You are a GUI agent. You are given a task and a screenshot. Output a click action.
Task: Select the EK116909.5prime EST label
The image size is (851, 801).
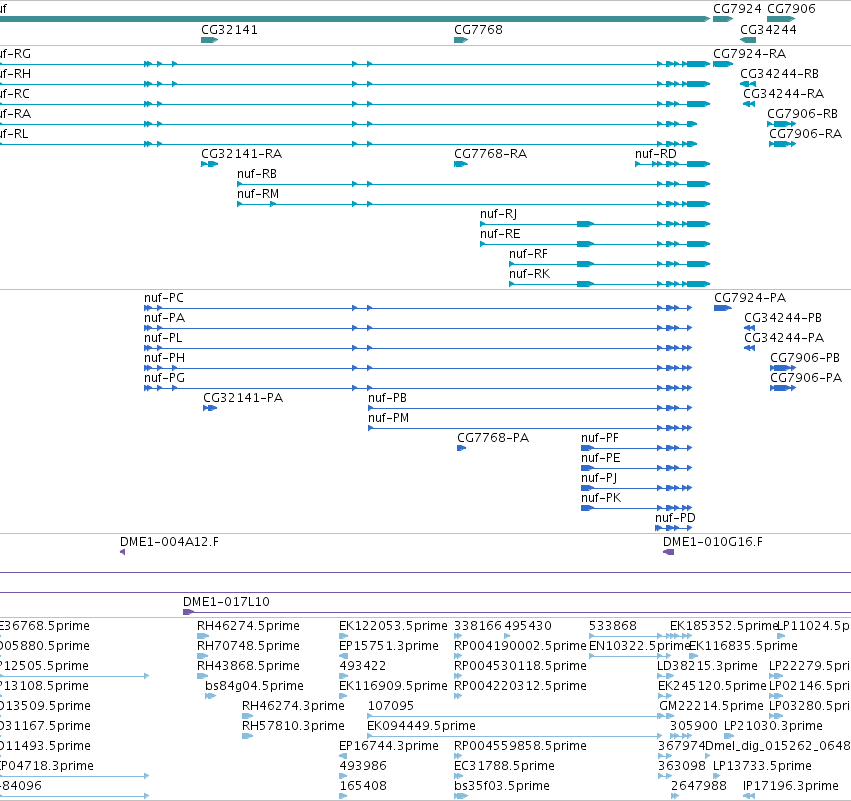pyautogui.click(x=393, y=686)
